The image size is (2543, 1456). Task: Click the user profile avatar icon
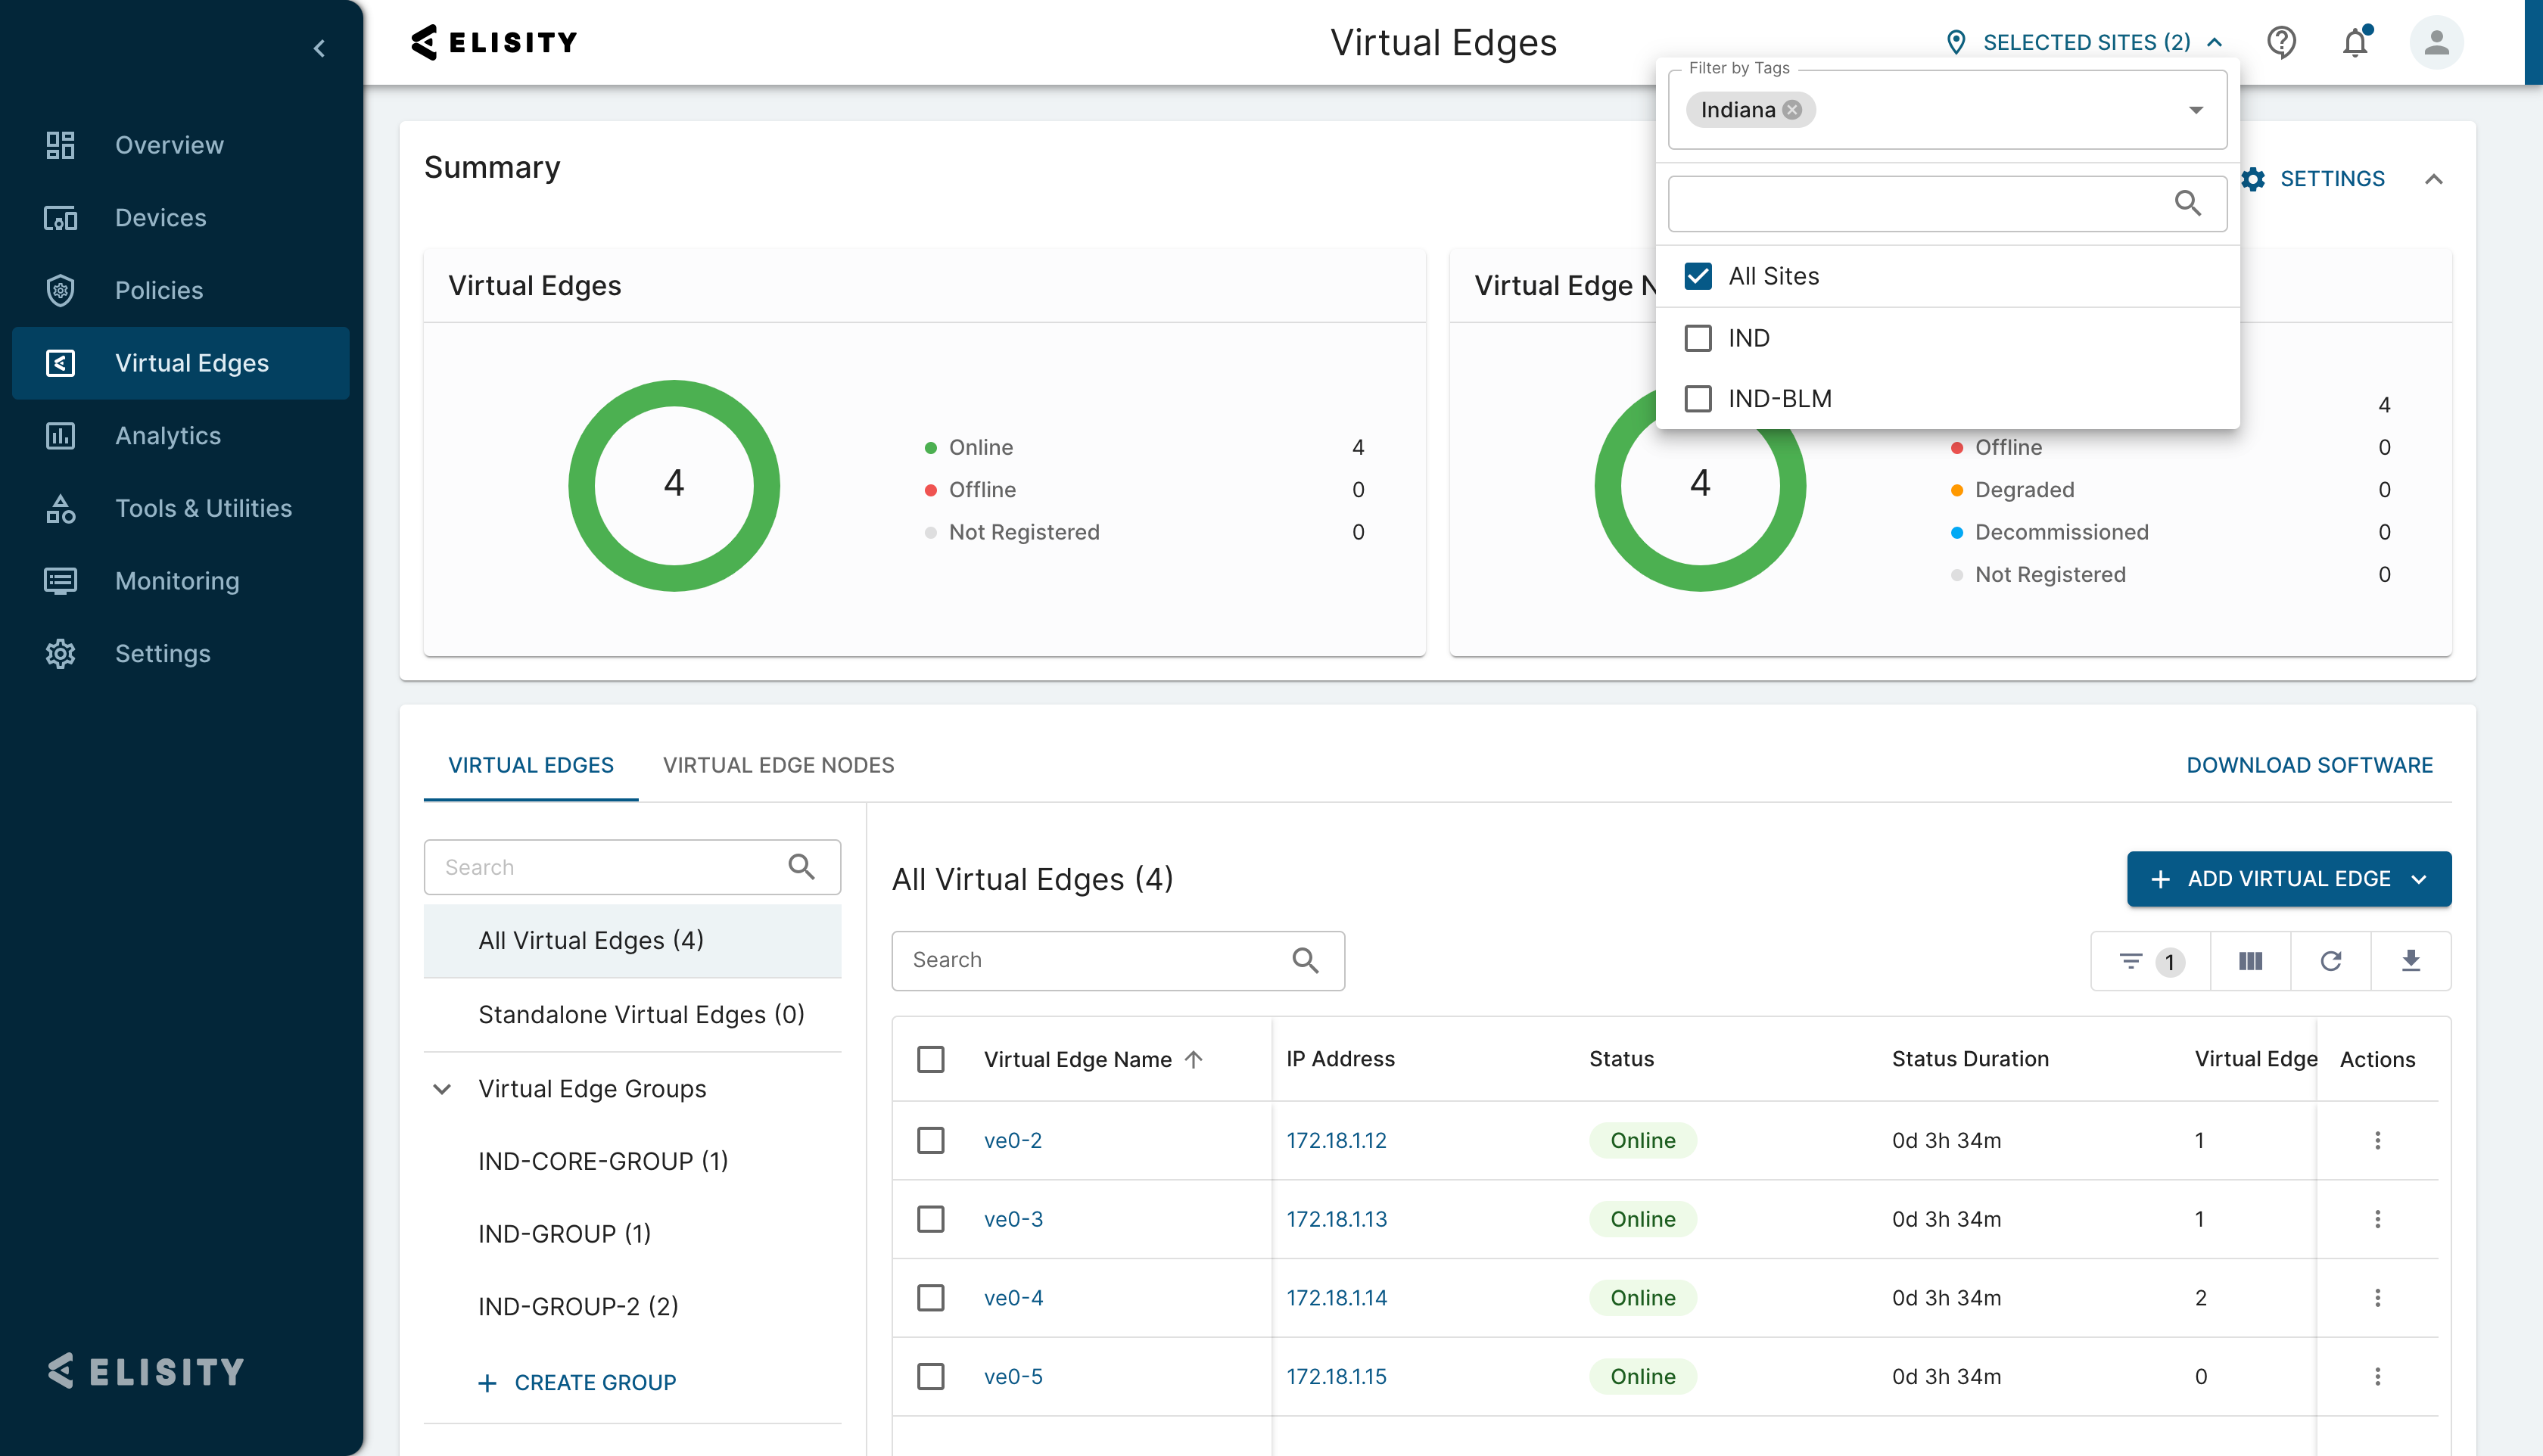(x=2436, y=43)
